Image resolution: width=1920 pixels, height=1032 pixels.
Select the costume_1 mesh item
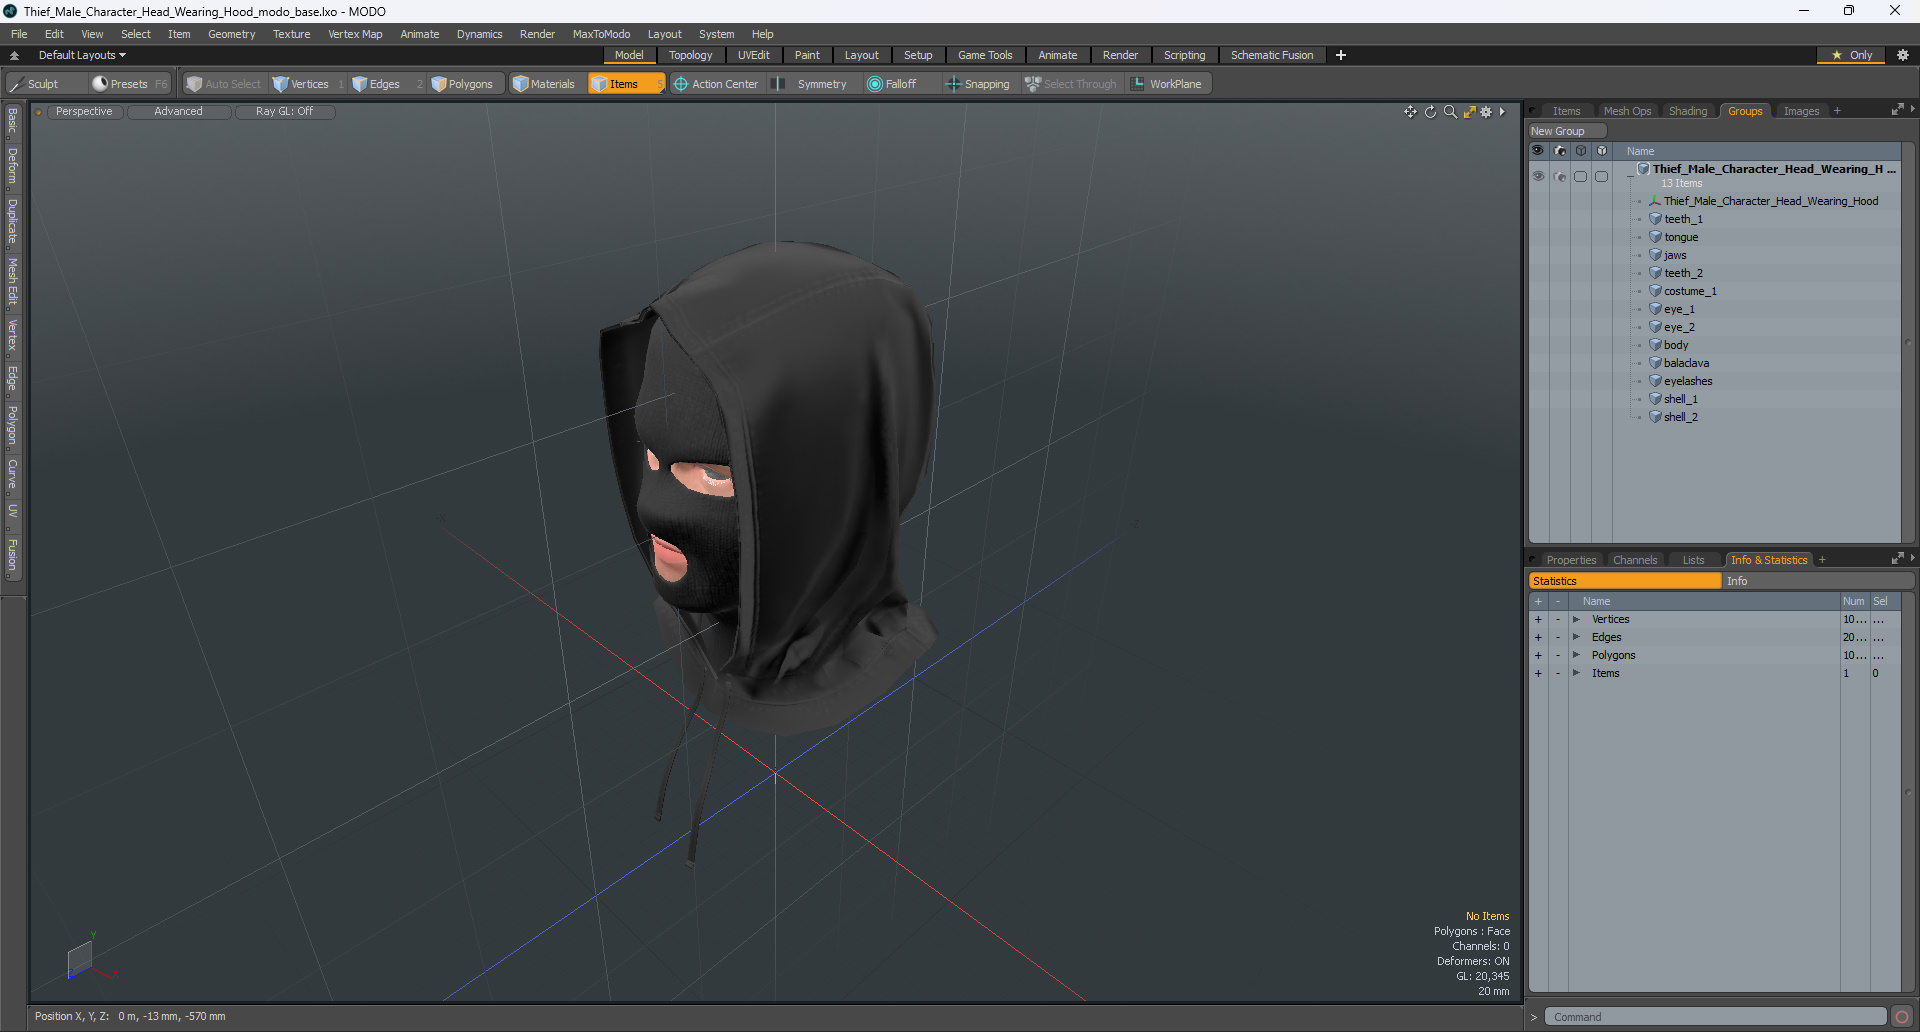pyautogui.click(x=1689, y=291)
